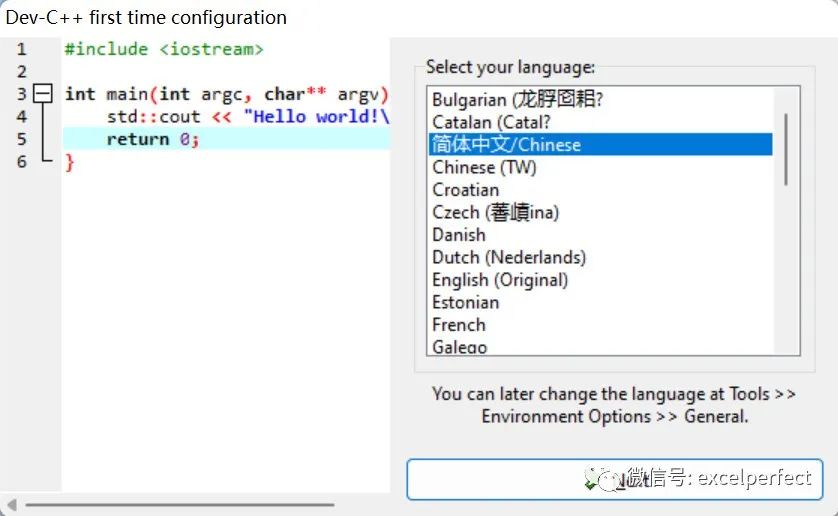Viewport: 838px width, 516px height.
Task: Click the highlighted return 0; line
Action: pos(227,139)
